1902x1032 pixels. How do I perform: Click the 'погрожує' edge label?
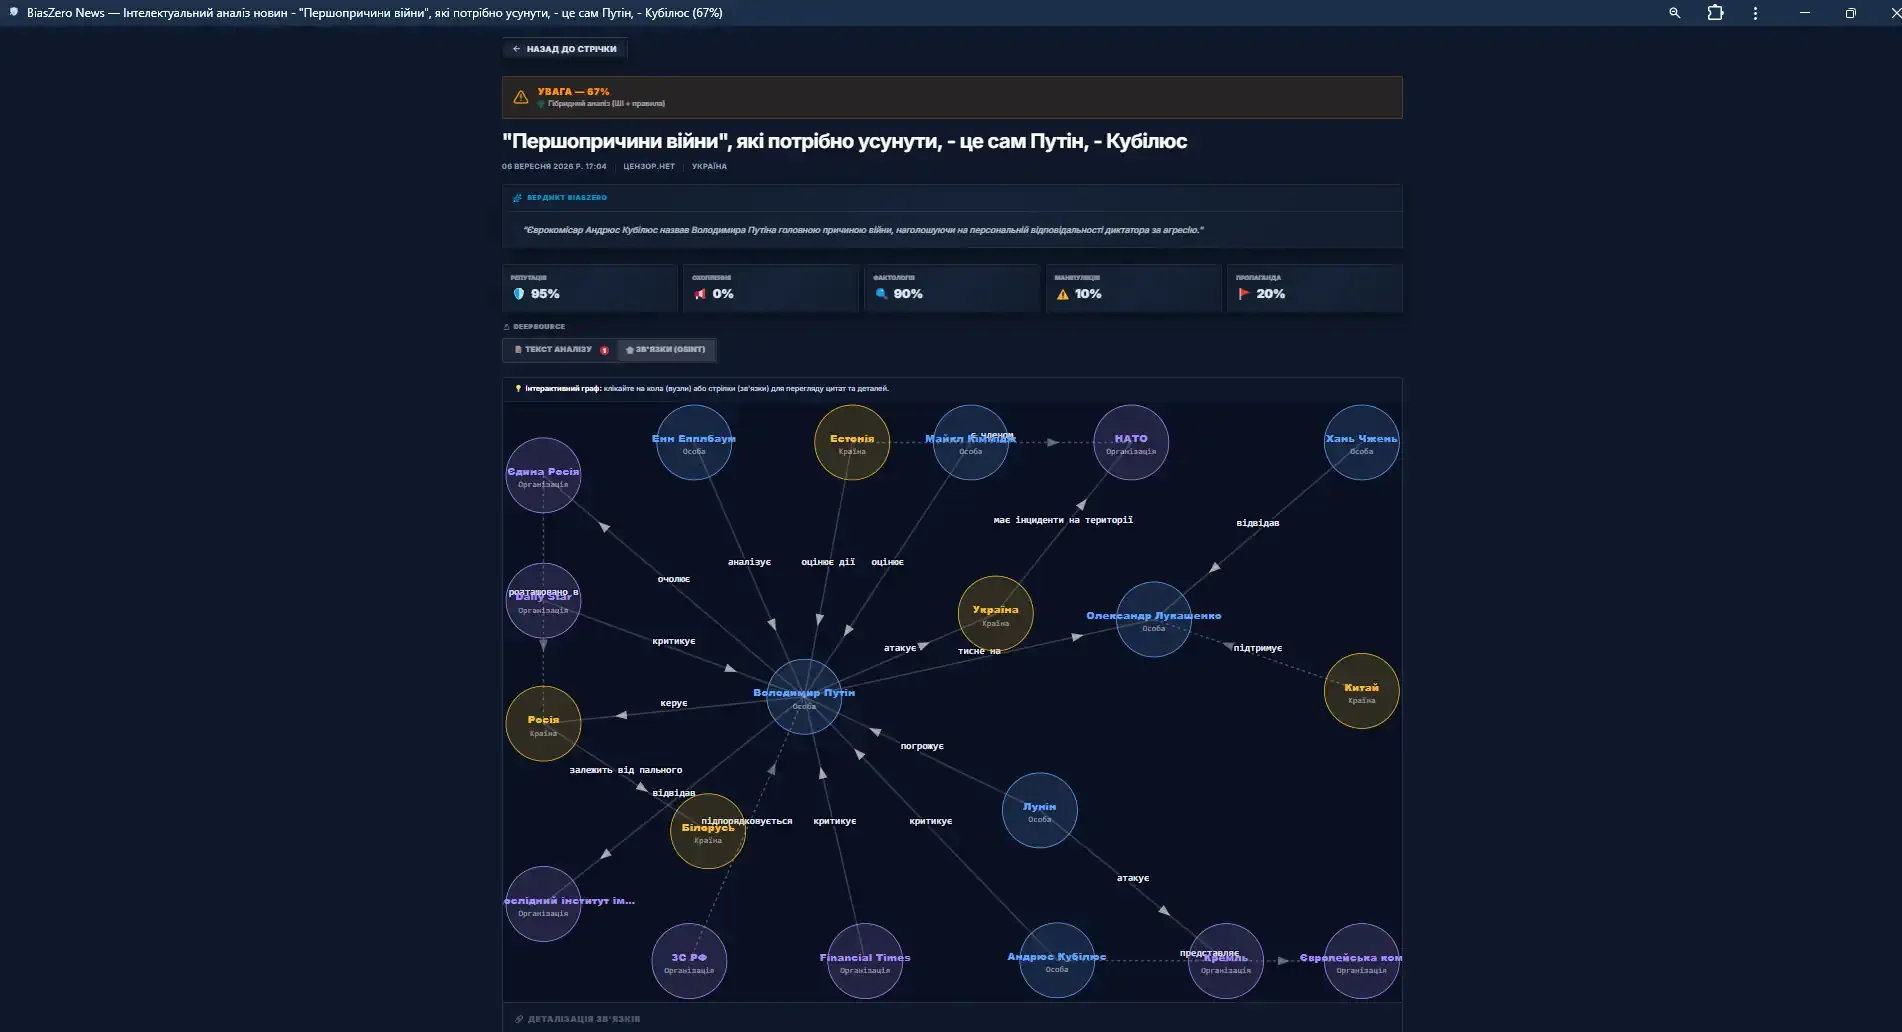[x=922, y=746]
